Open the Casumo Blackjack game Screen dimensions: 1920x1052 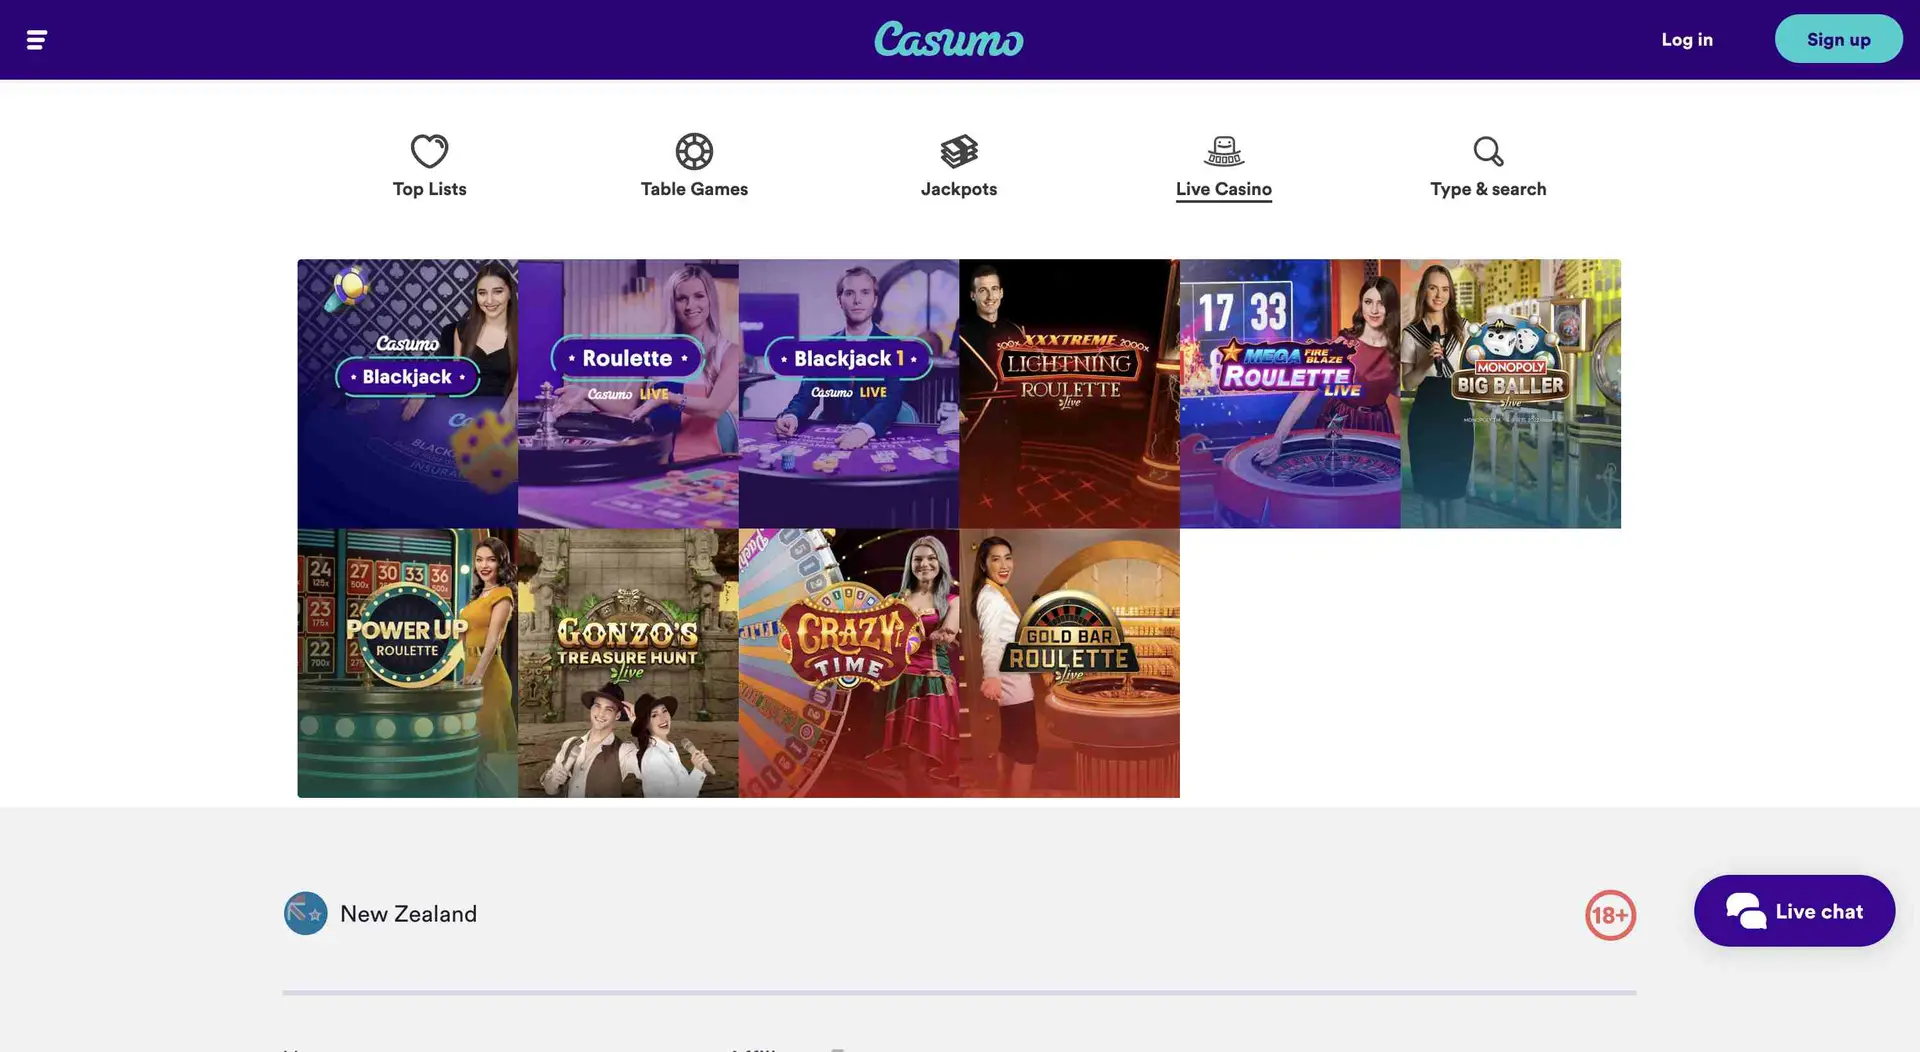click(407, 393)
